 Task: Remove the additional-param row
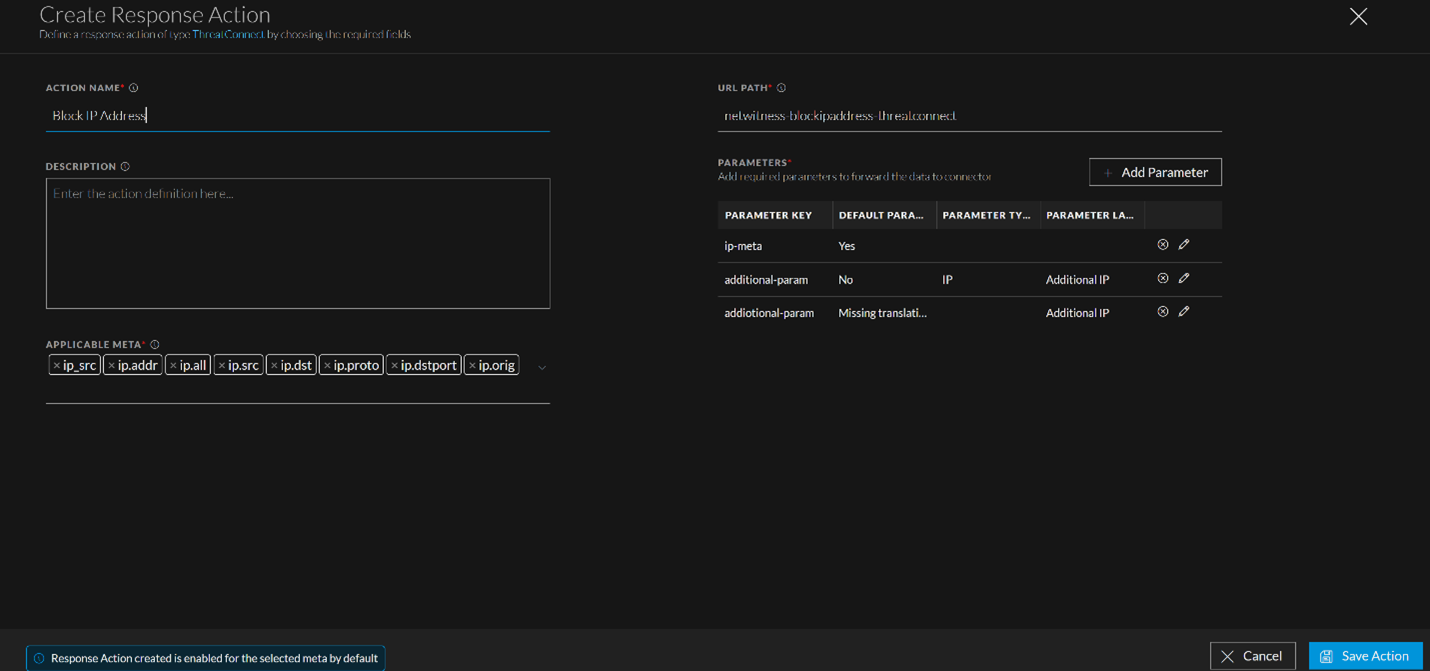(x=1162, y=279)
